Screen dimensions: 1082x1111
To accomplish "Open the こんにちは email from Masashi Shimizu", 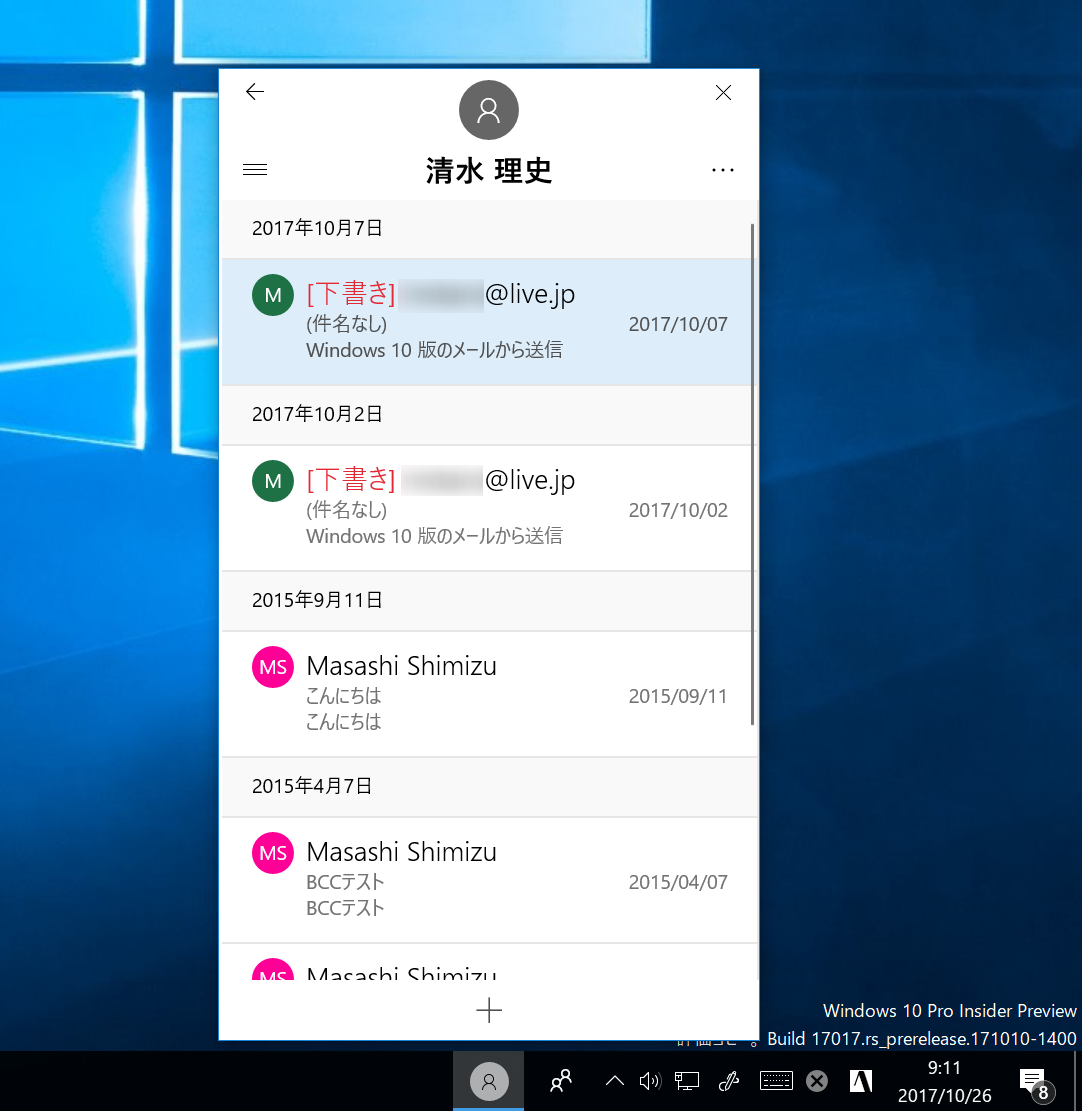I will click(487, 694).
